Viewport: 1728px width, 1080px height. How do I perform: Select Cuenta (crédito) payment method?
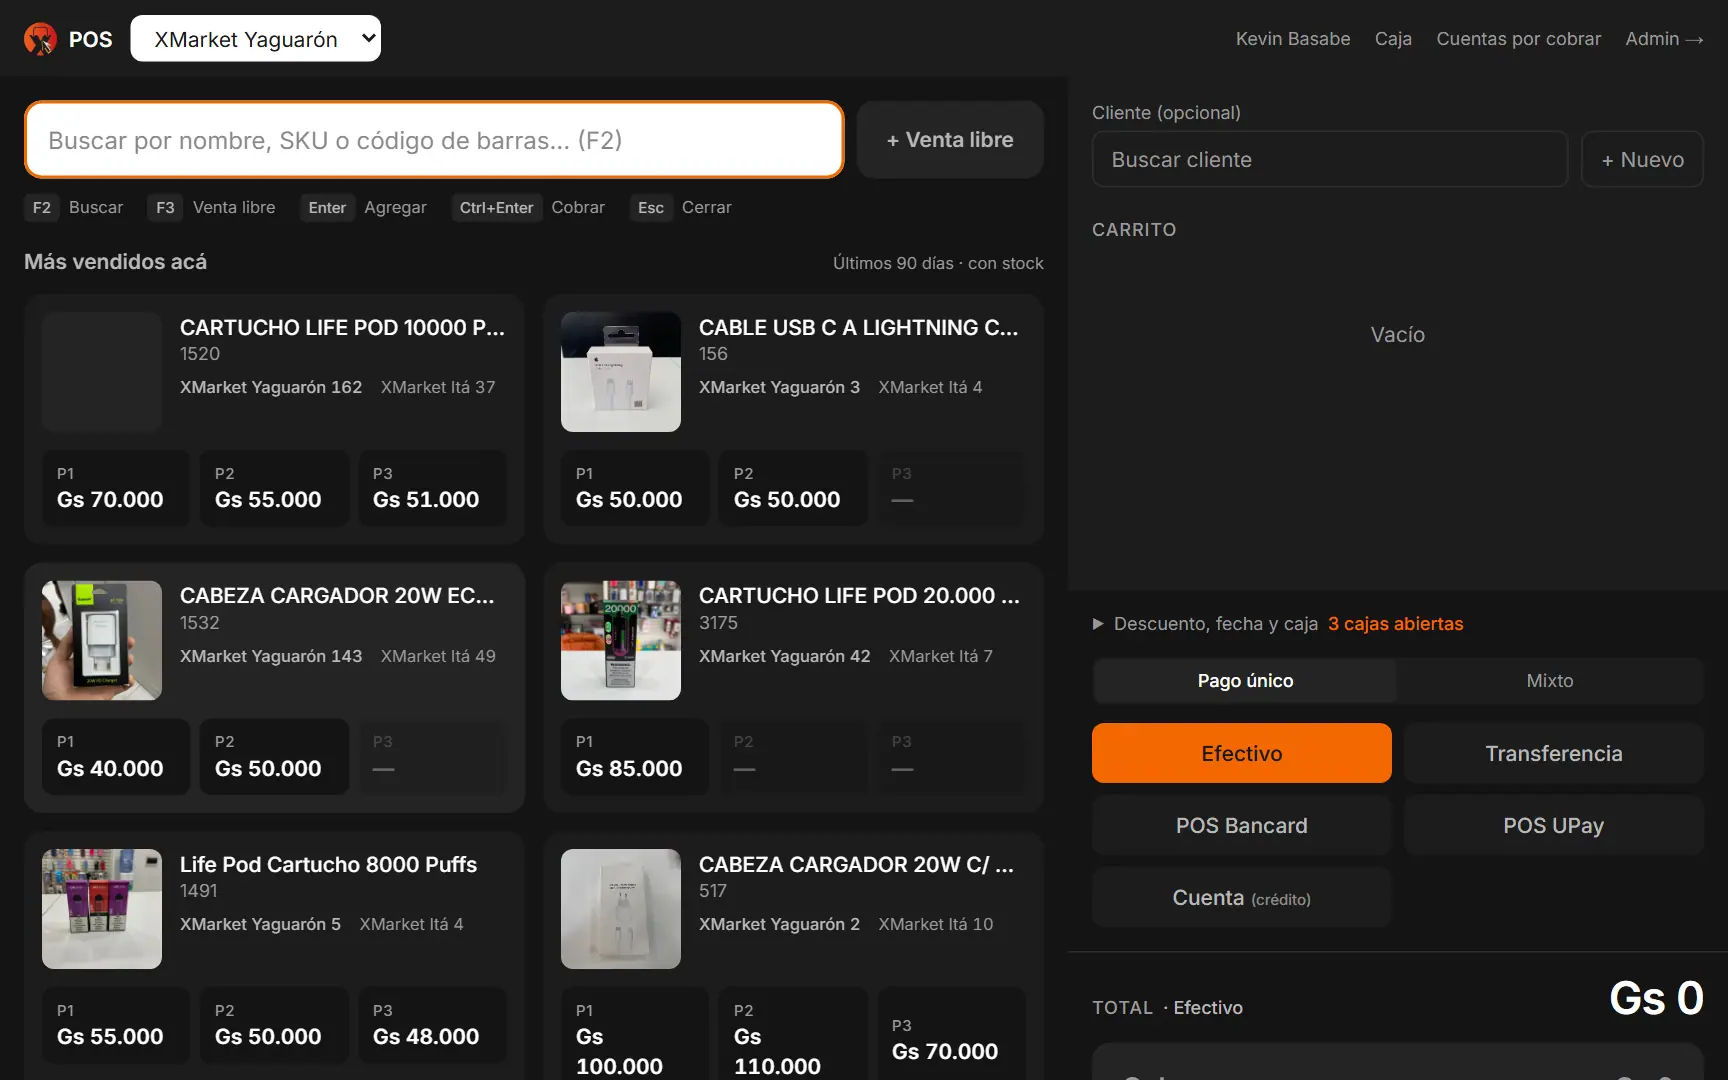1242,897
